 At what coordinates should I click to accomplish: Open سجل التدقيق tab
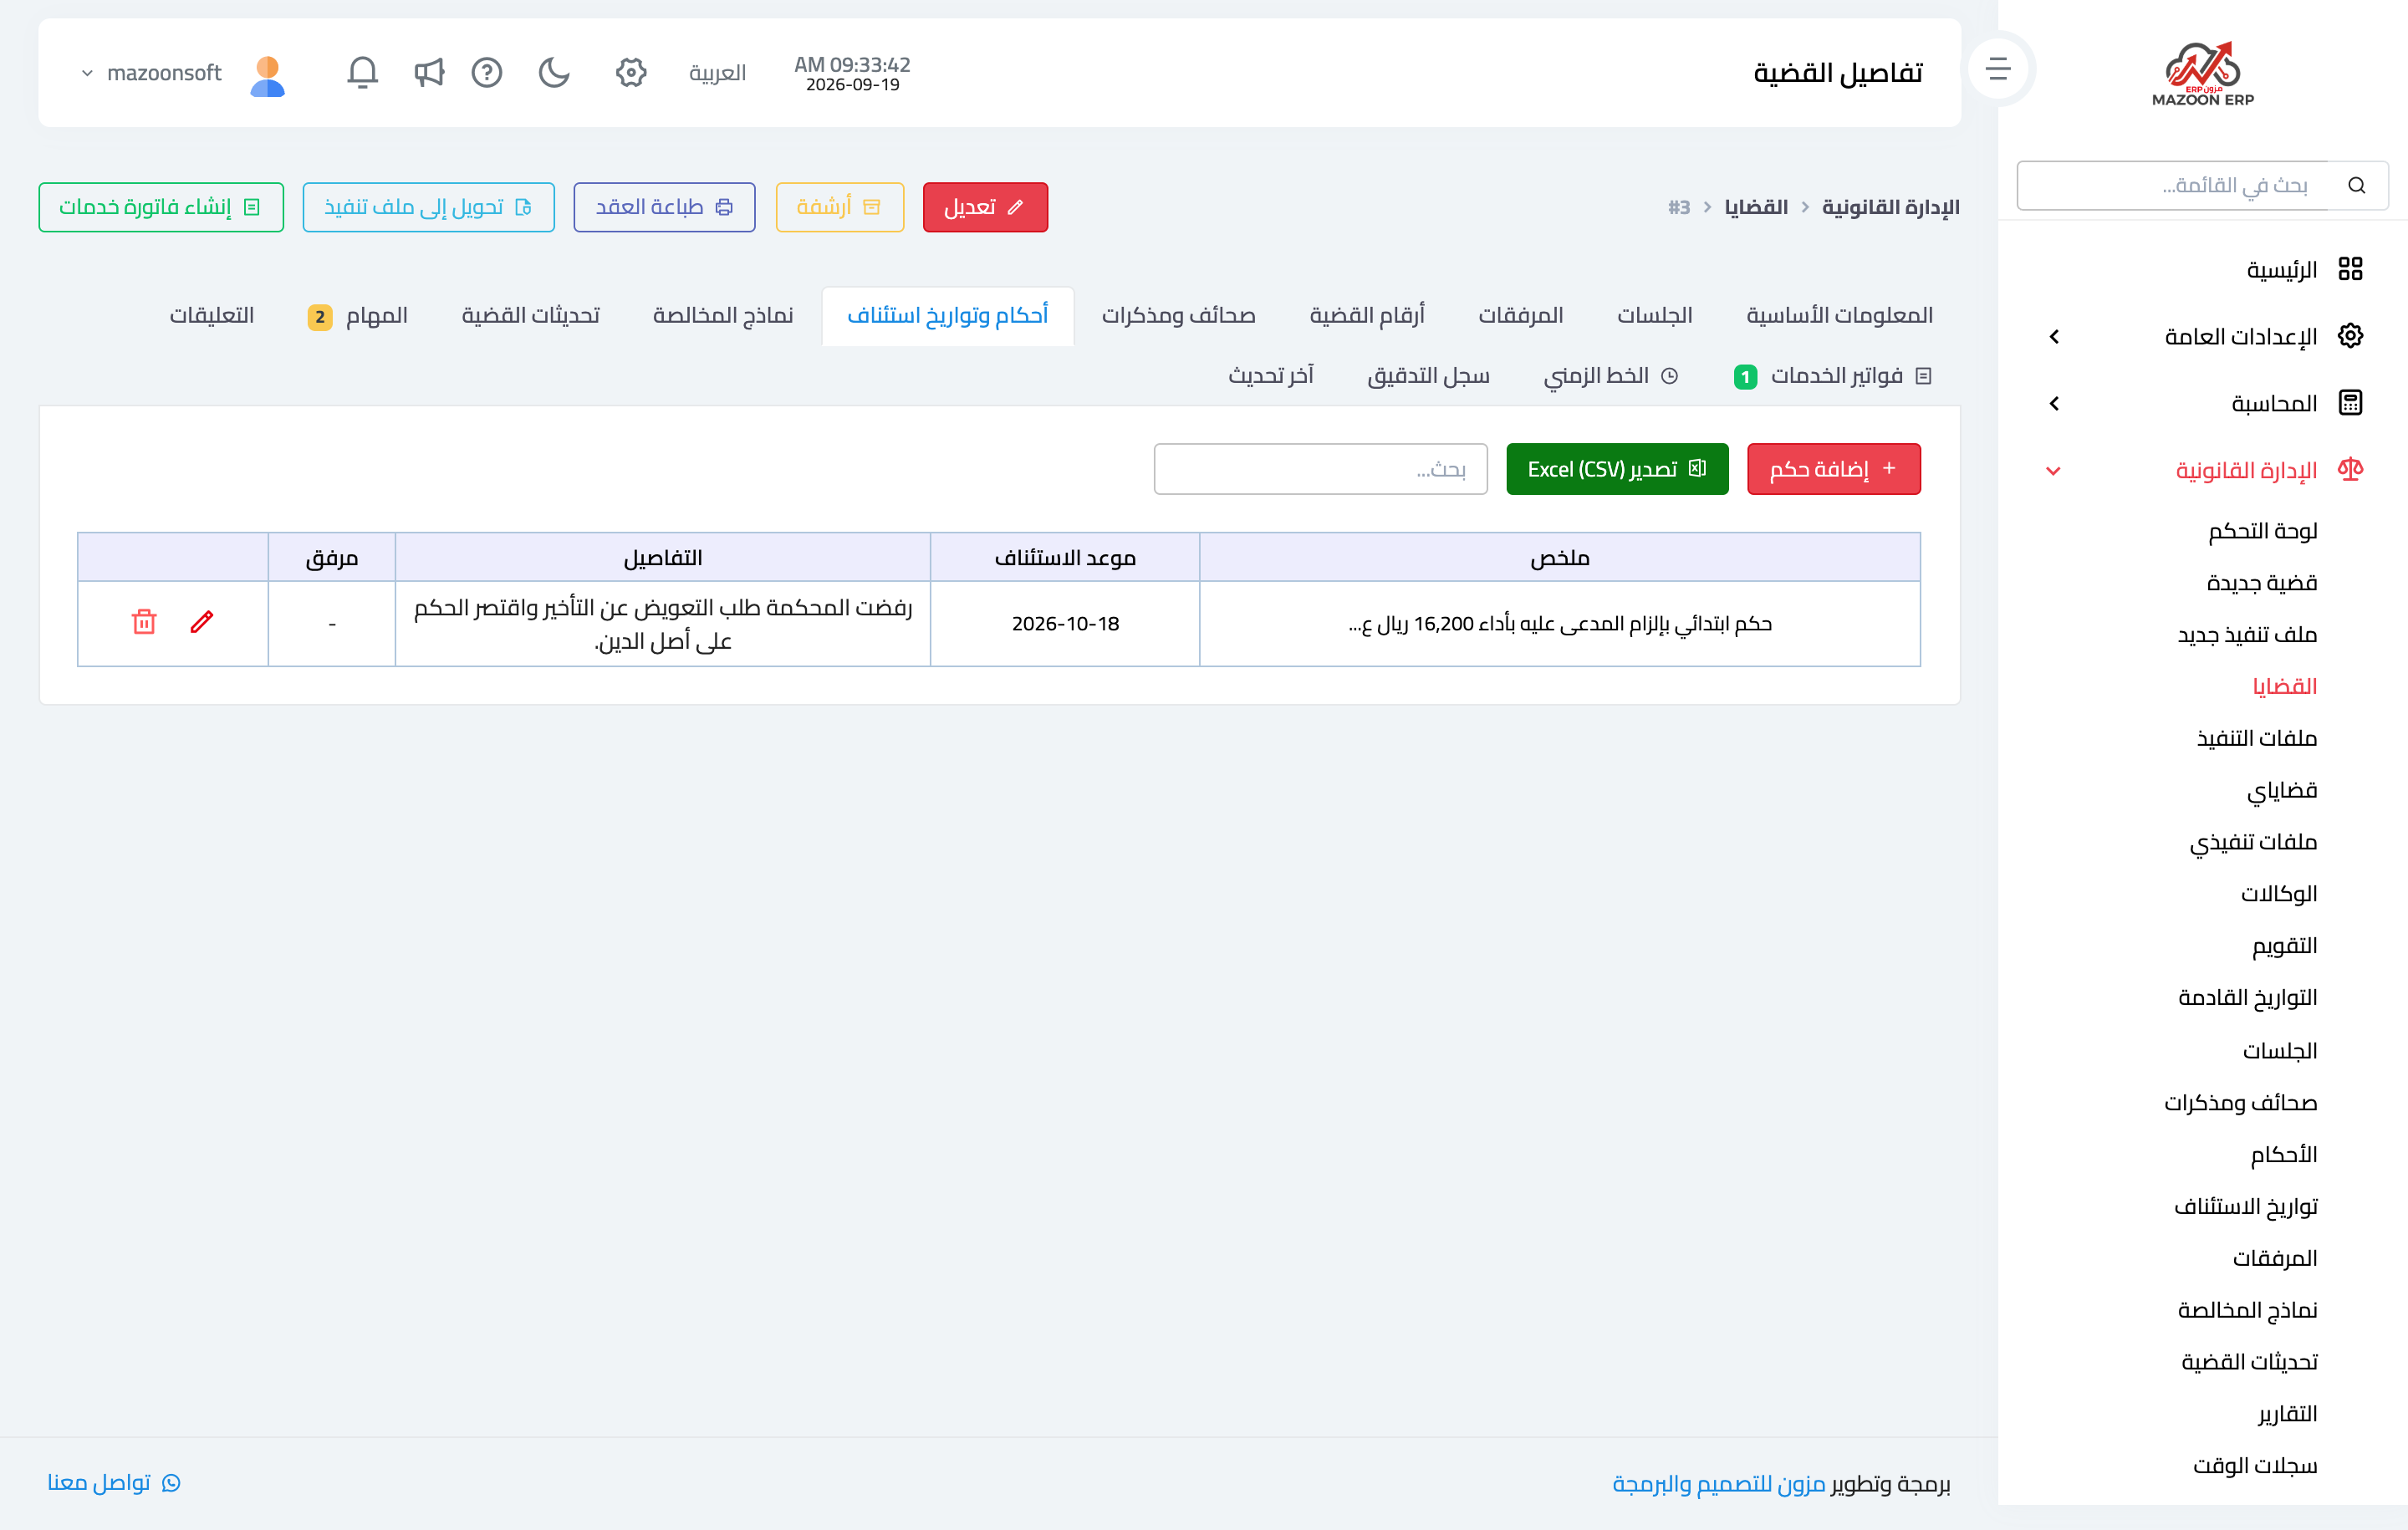coord(1428,376)
